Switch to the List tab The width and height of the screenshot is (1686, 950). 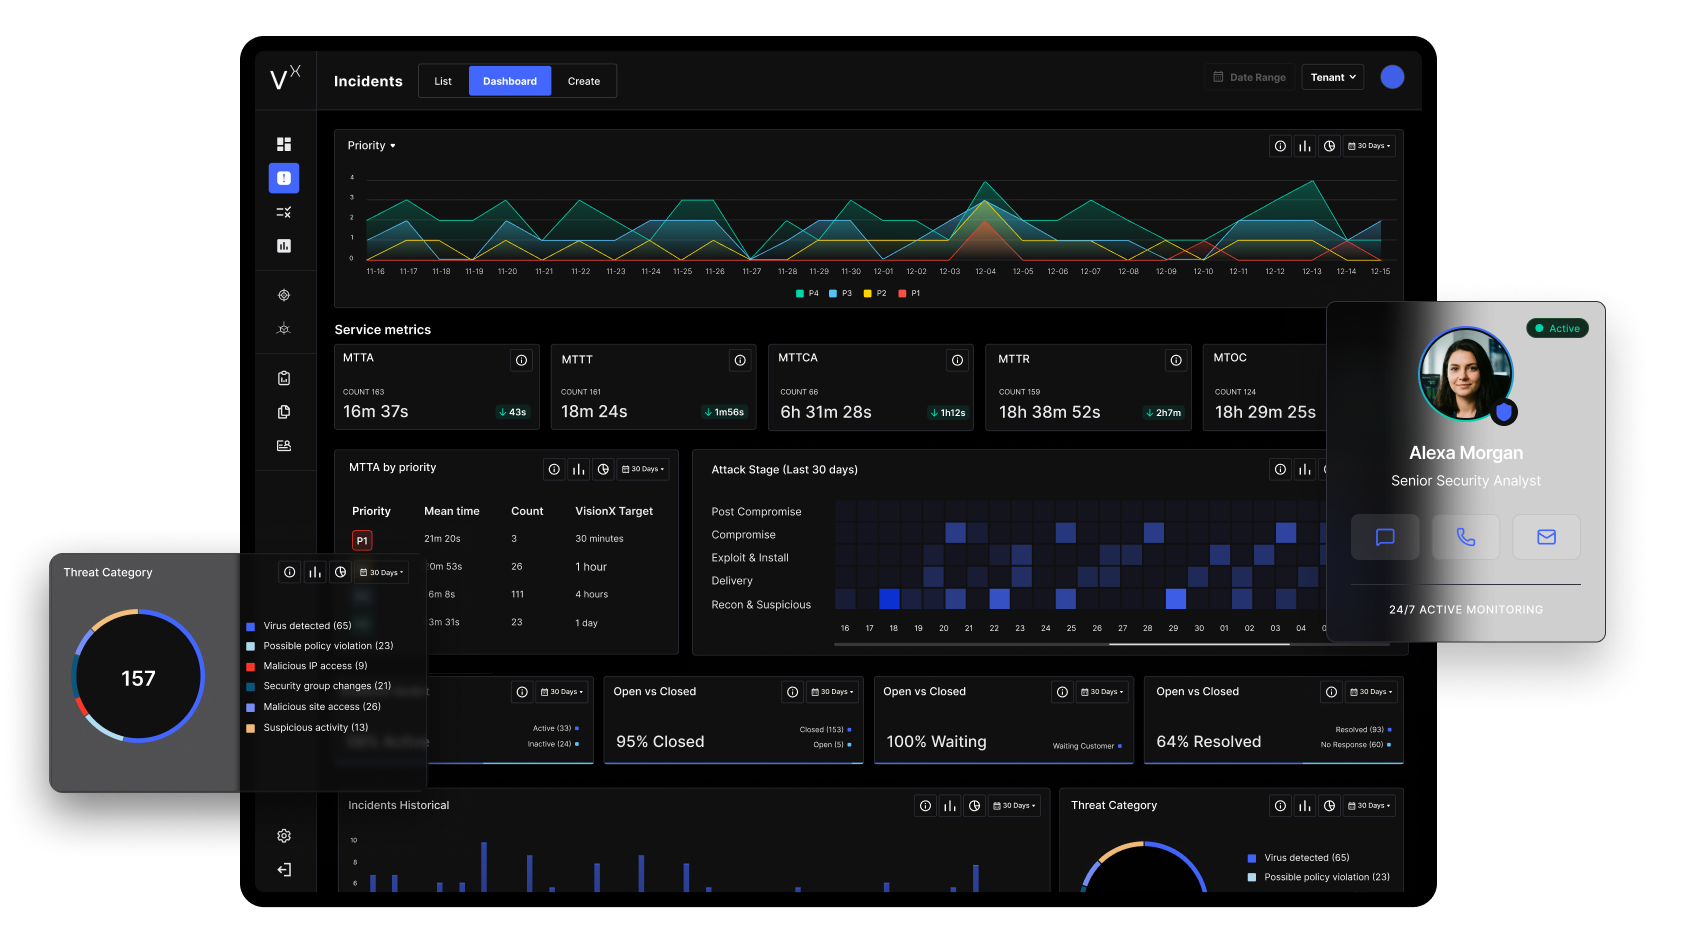click(x=443, y=80)
